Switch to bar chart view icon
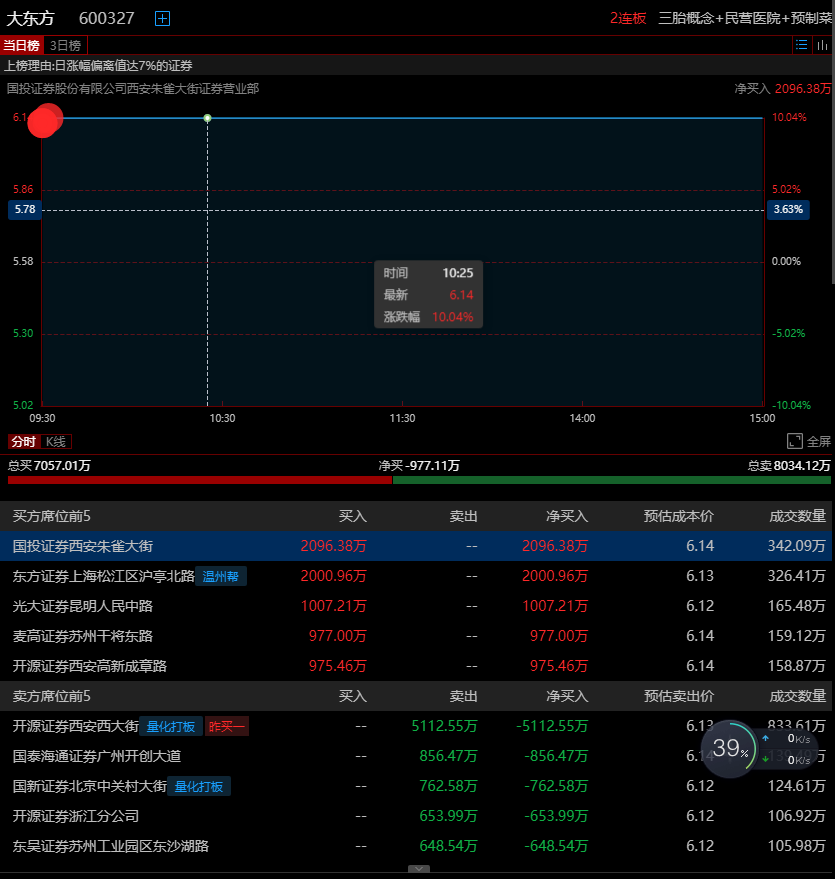 822,45
